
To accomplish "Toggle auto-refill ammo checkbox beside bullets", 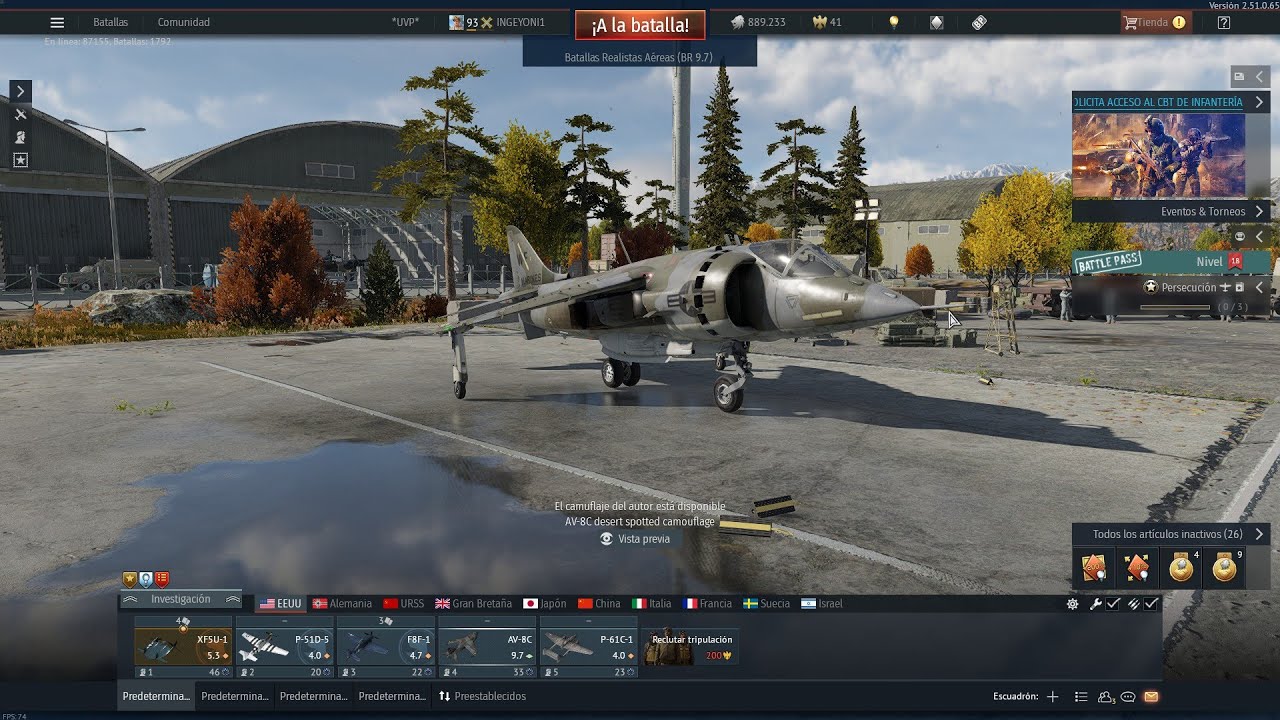I will pos(1152,604).
